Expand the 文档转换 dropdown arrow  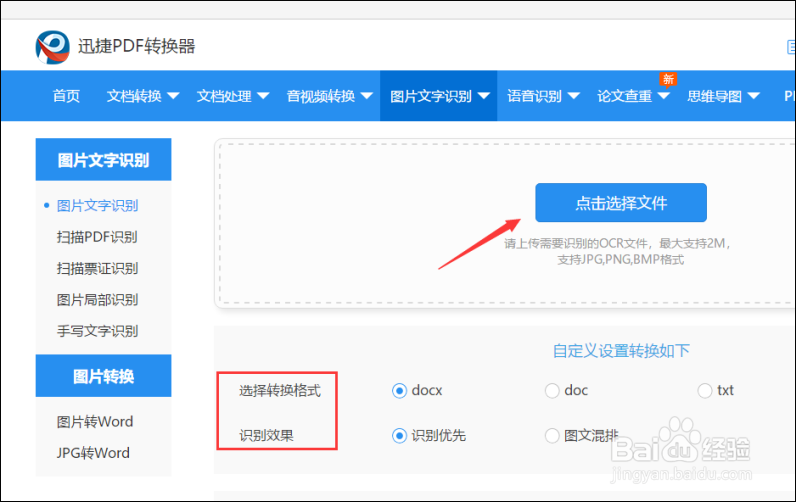coord(173,96)
